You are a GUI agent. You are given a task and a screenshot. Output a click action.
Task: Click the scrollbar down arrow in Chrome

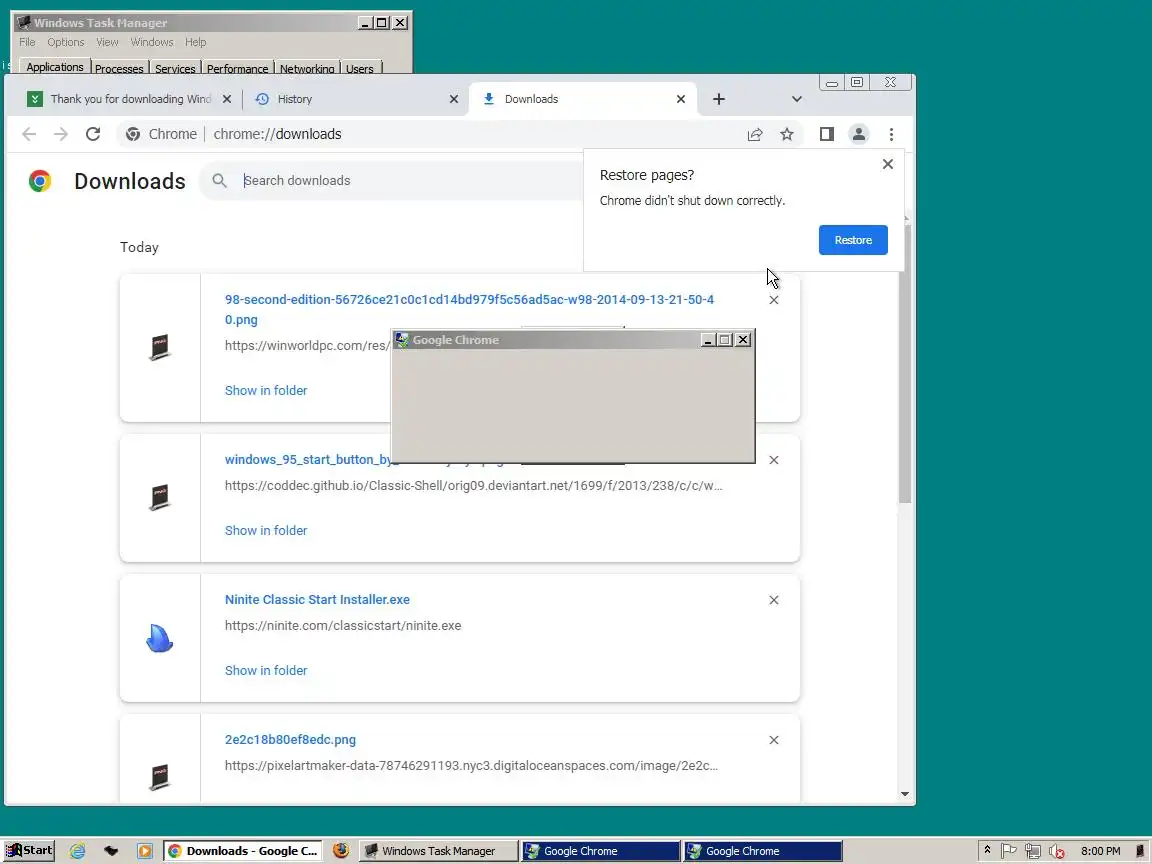coord(905,794)
